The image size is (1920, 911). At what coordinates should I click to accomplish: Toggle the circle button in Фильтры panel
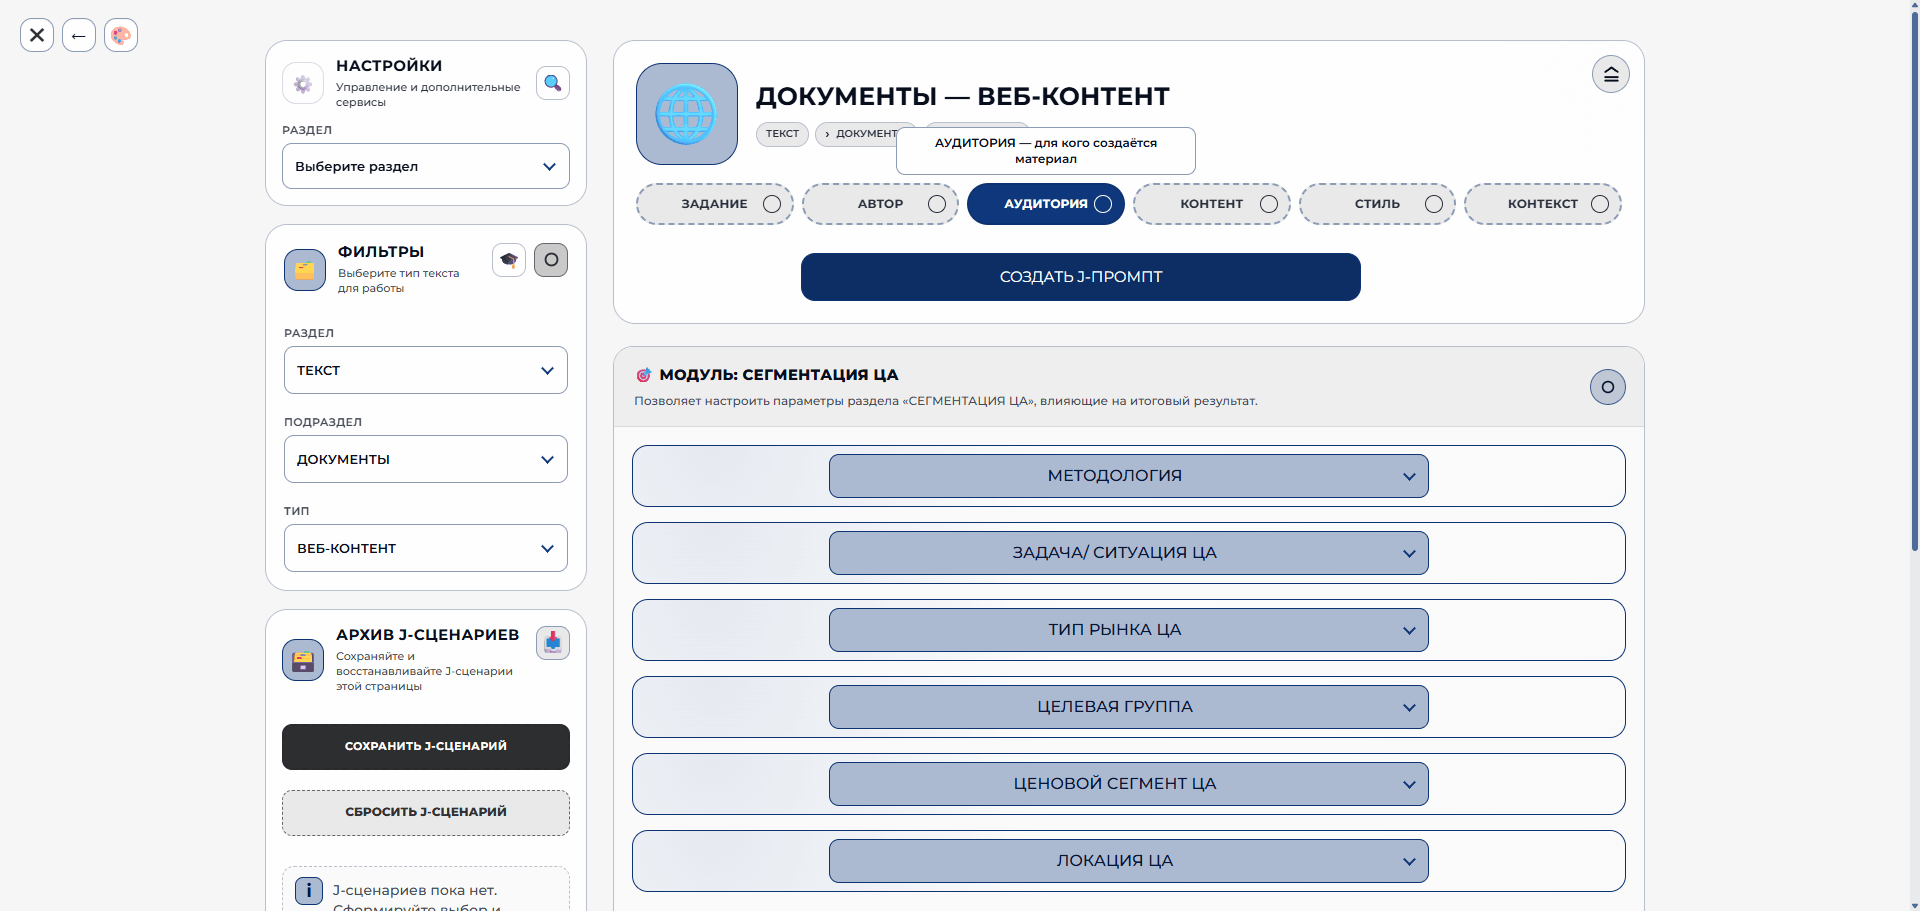coord(551,260)
